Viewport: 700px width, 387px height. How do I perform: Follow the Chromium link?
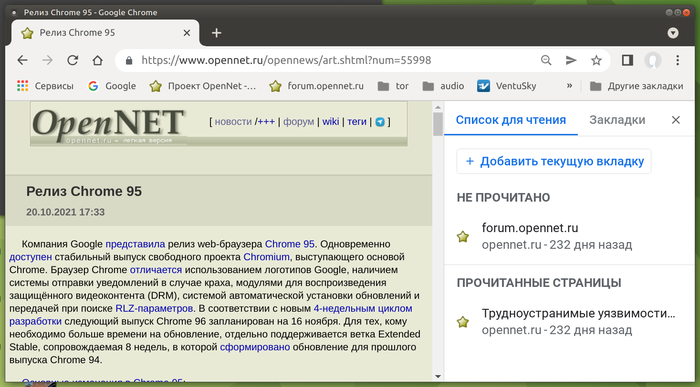[x=267, y=257]
